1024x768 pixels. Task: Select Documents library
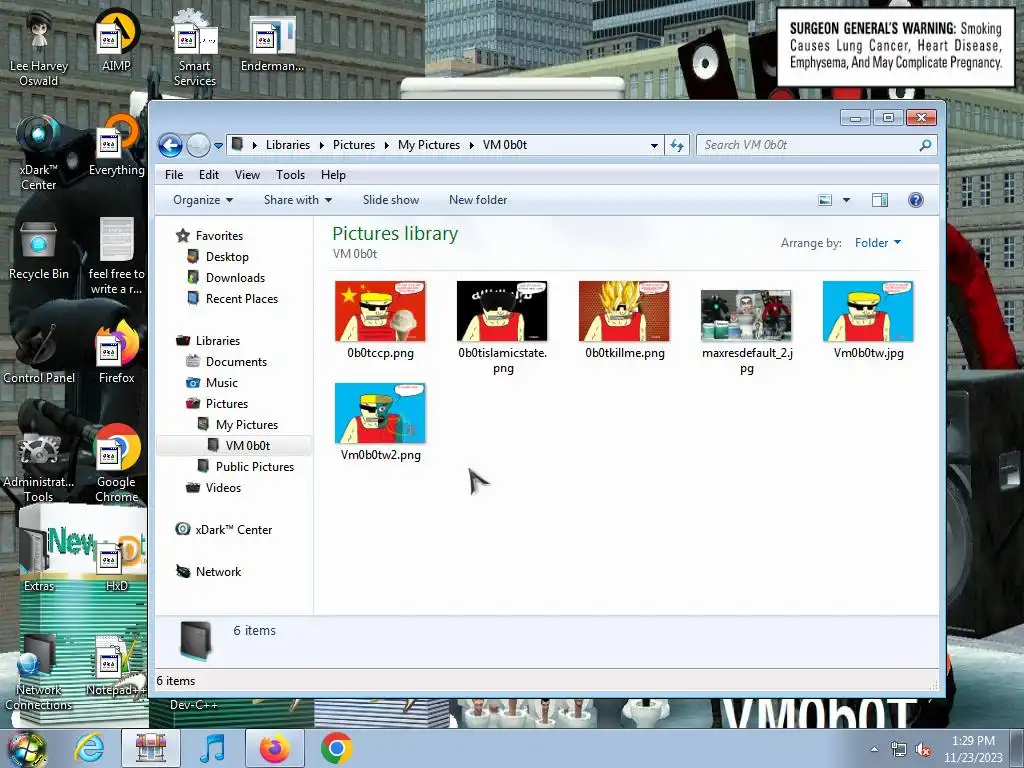pos(236,362)
